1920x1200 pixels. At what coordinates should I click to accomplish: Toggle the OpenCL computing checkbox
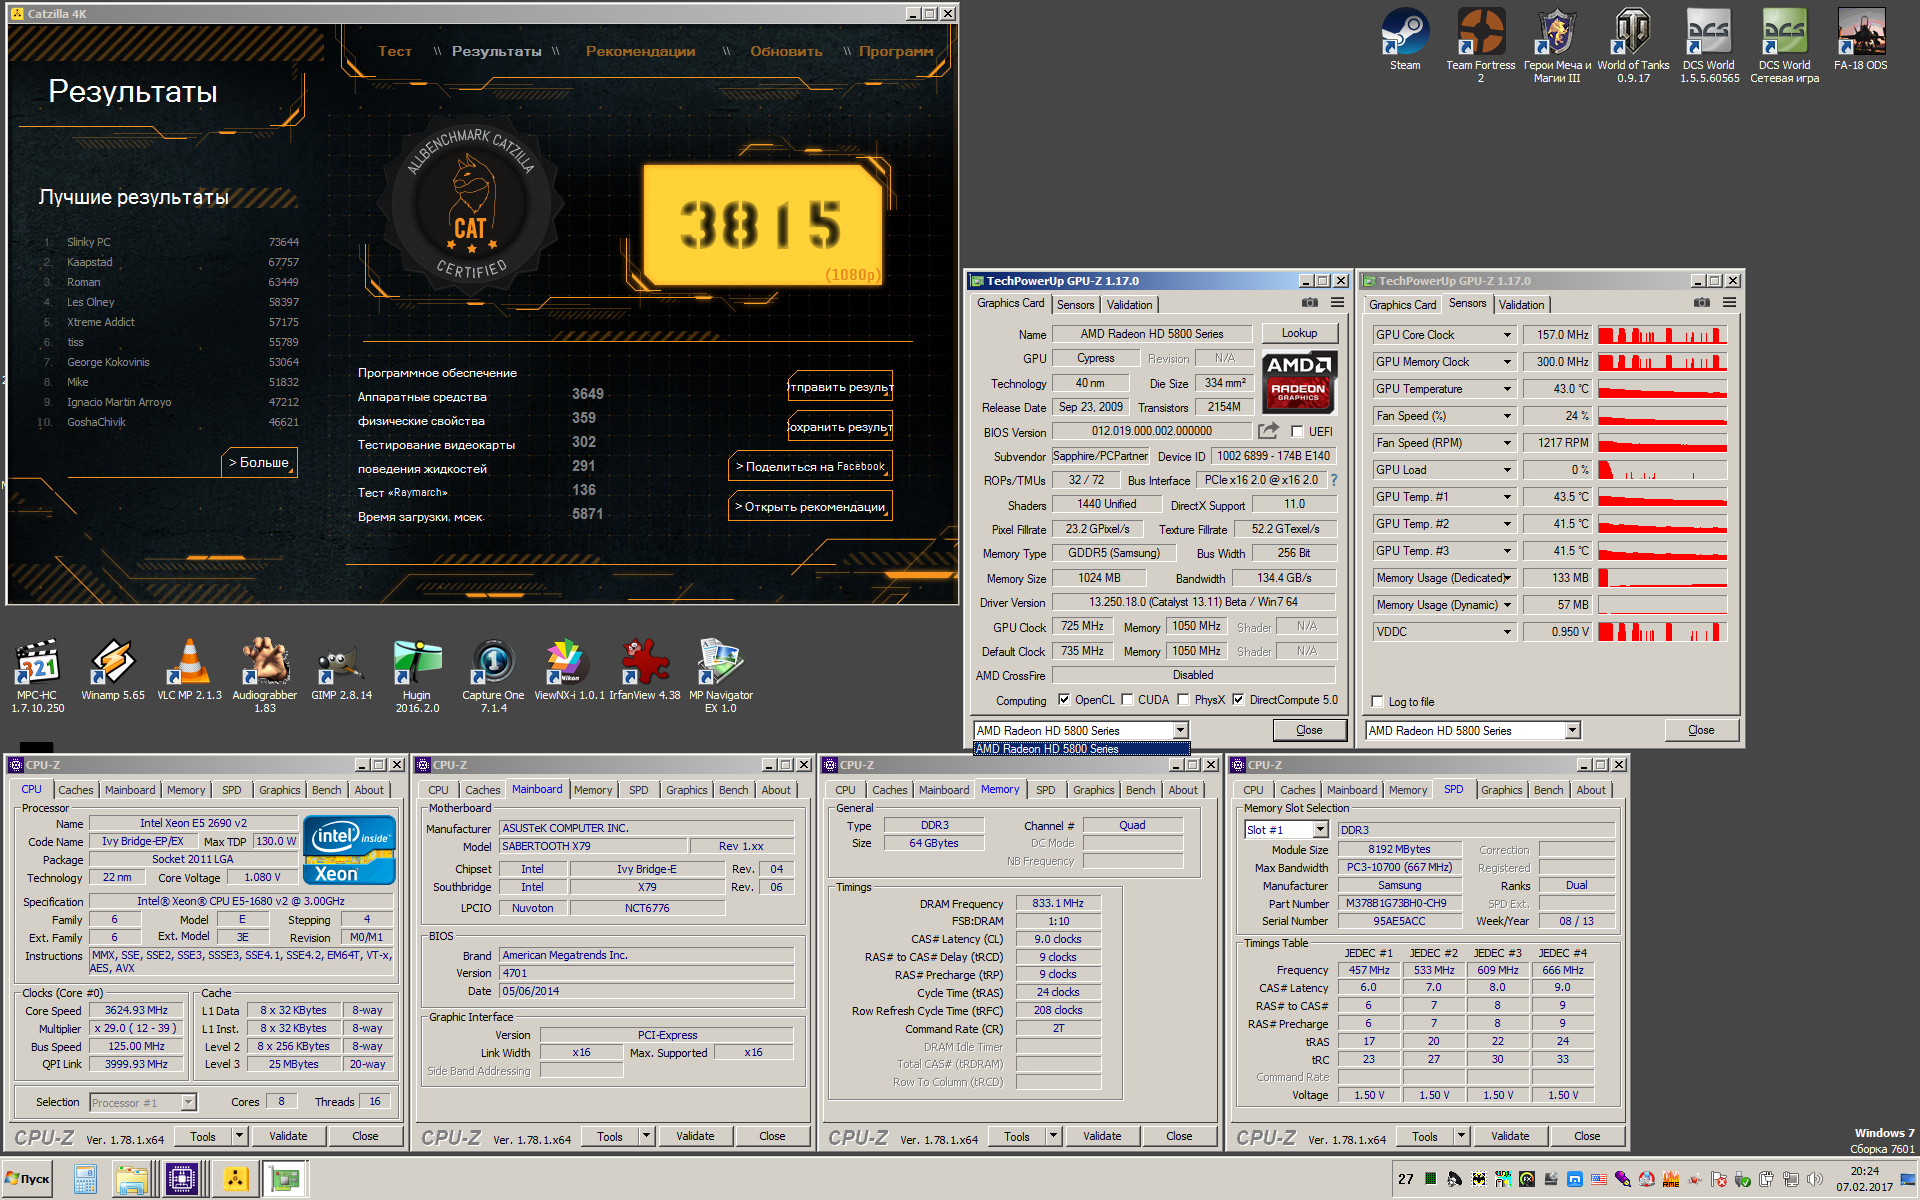point(1064,700)
